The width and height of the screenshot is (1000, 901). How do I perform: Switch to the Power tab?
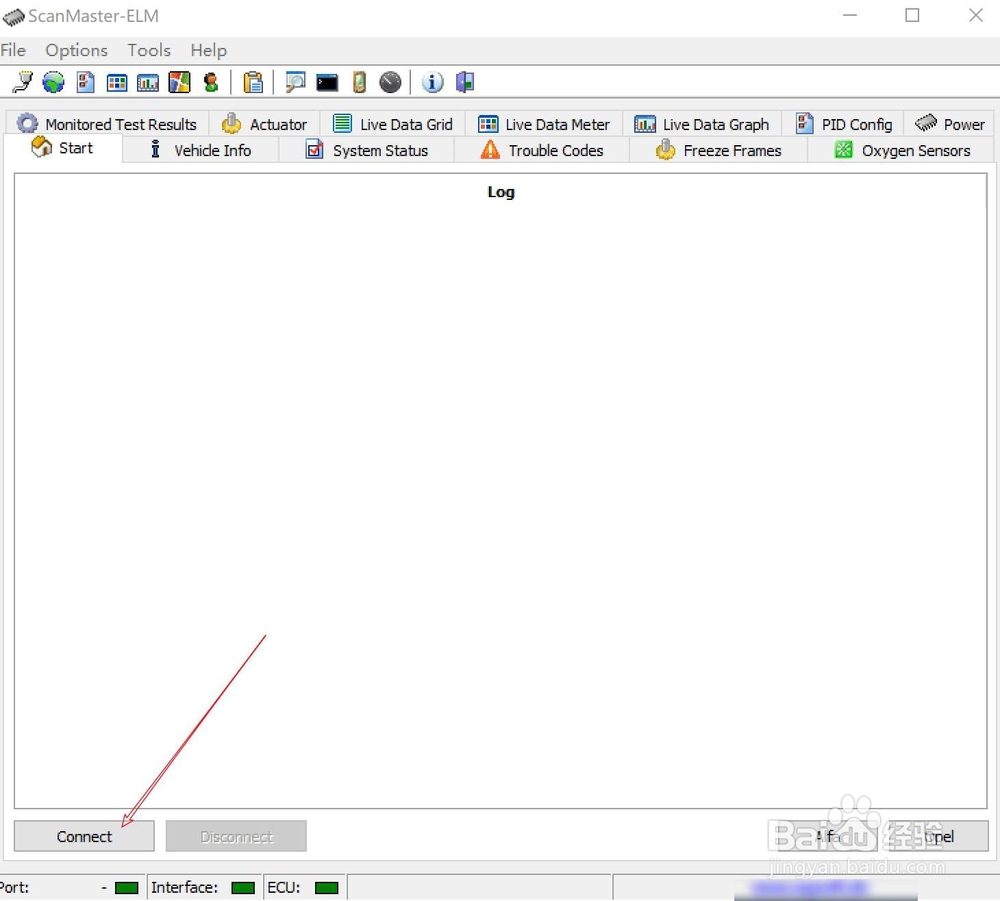point(950,124)
